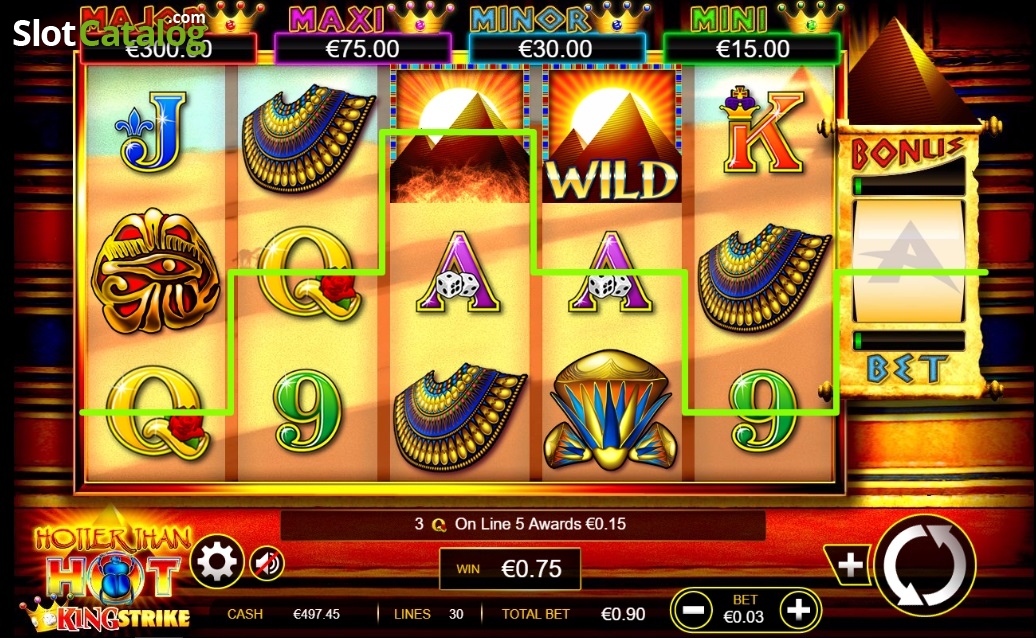Click the WILD pyramid symbol

pyautogui.click(x=611, y=135)
